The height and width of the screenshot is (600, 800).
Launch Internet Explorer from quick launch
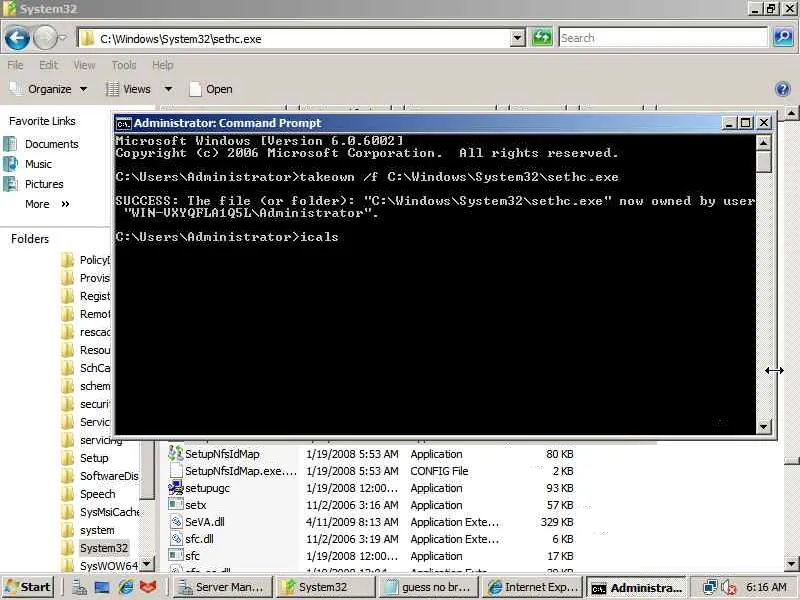coord(125,587)
